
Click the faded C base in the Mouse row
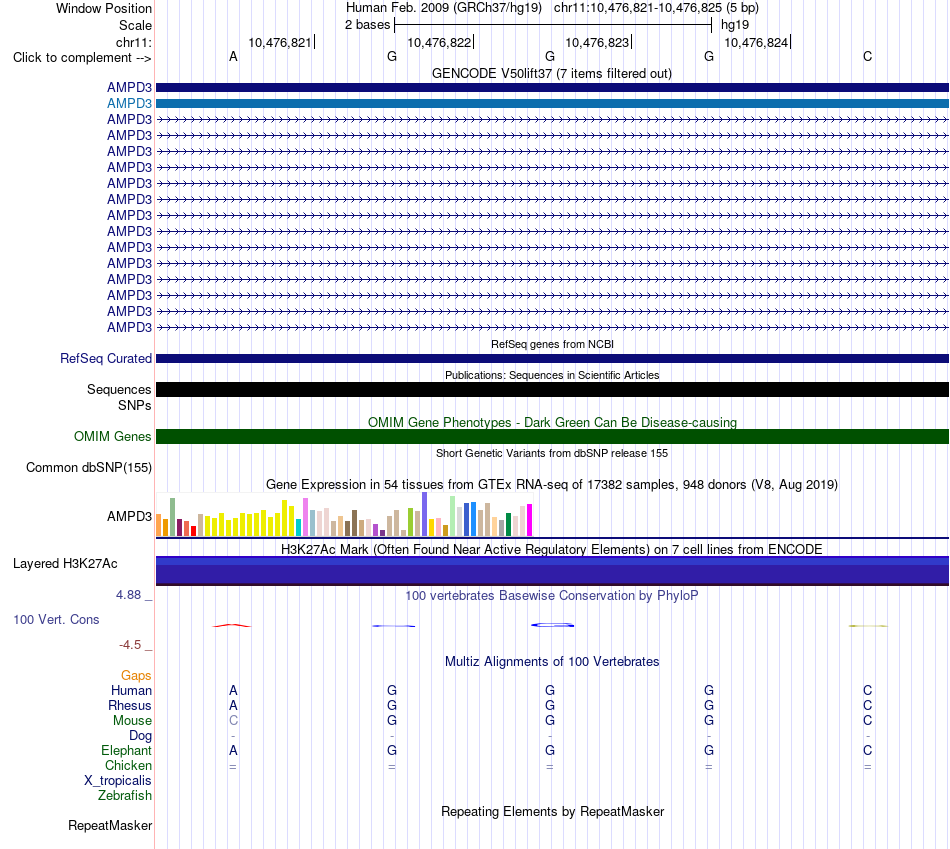[x=233, y=721]
